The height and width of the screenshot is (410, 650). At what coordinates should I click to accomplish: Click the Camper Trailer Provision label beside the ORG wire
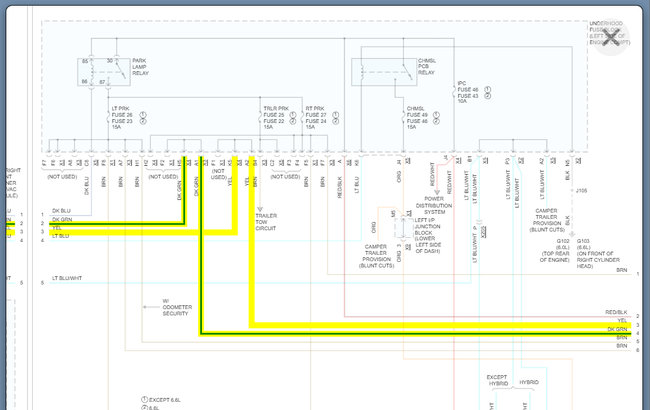376,256
